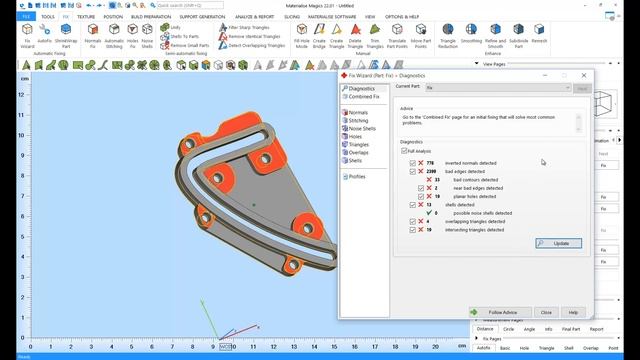Click Close button at wizard bottom

click(546, 312)
